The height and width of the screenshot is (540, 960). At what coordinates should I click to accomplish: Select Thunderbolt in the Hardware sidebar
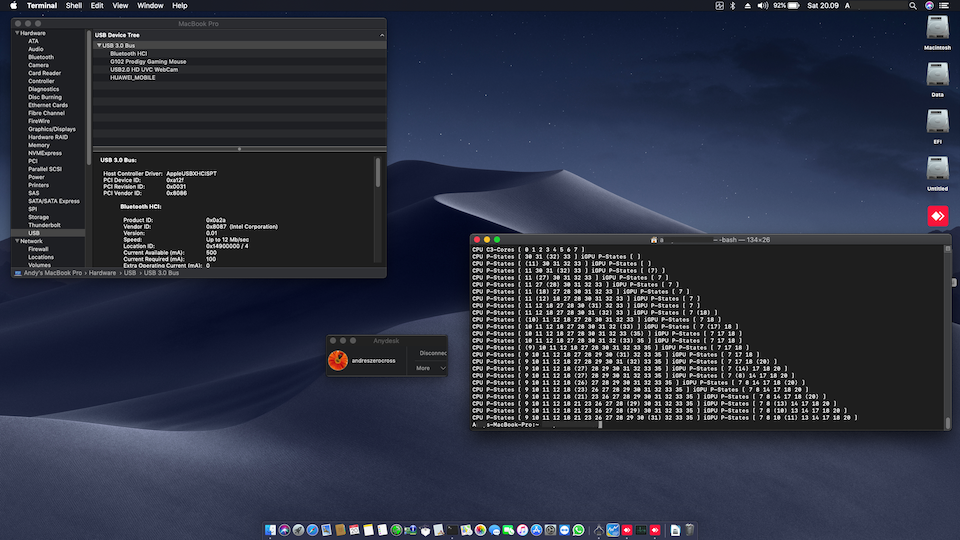point(42,225)
